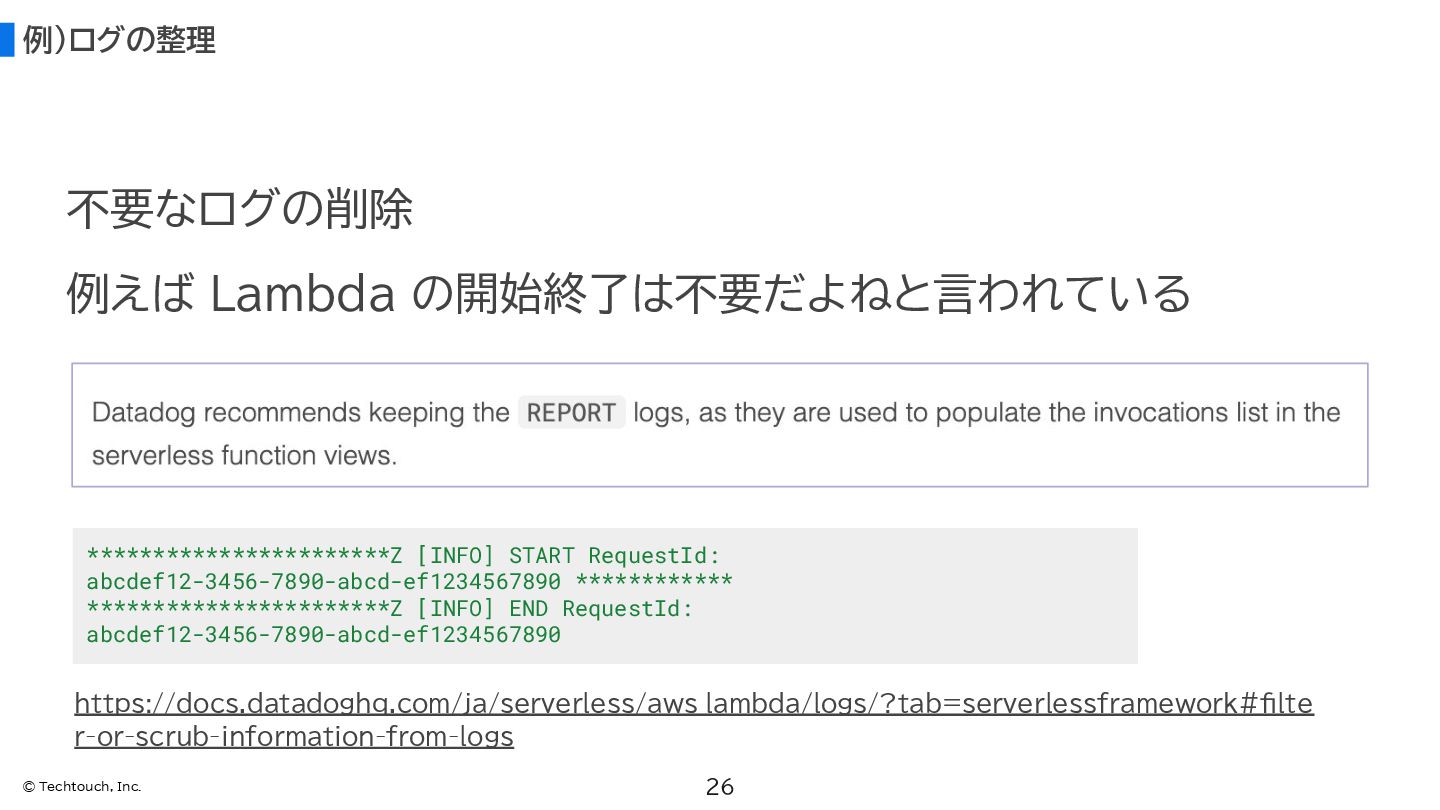The image size is (1440, 810).
Task: Click the REPORT code label in the quote
Action: tap(571, 412)
